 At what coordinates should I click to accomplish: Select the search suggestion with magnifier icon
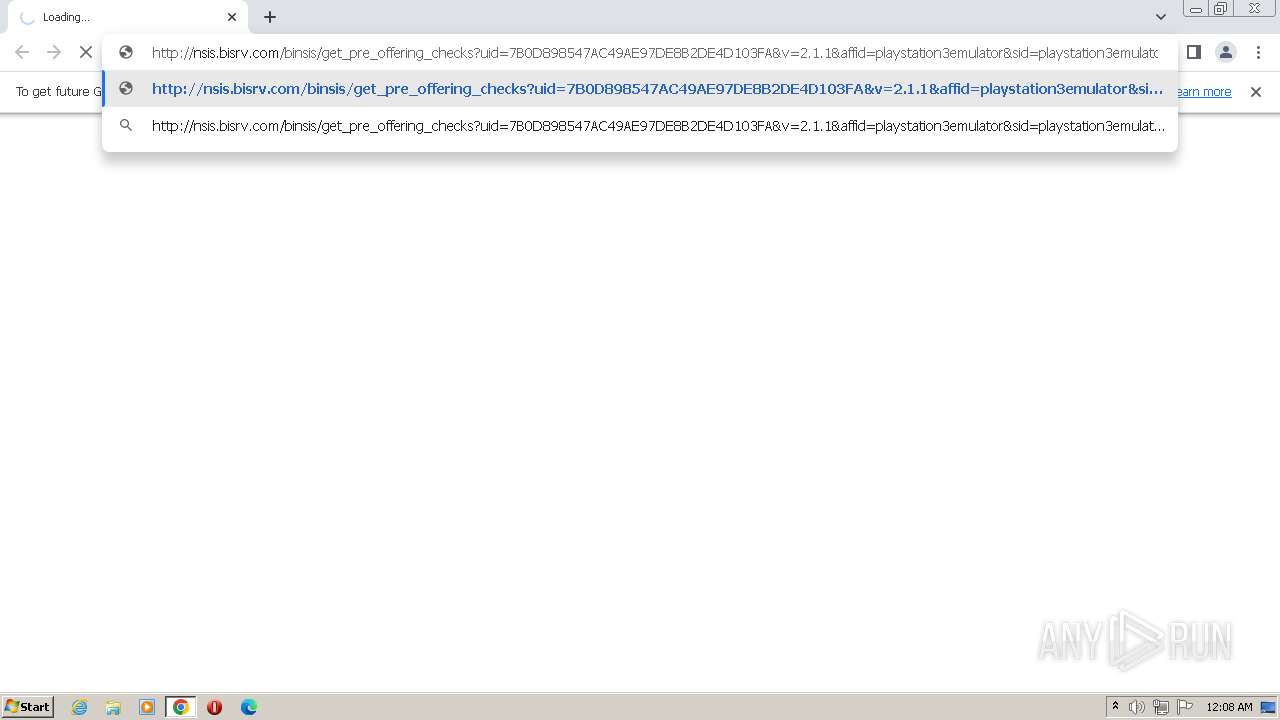tap(640, 126)
